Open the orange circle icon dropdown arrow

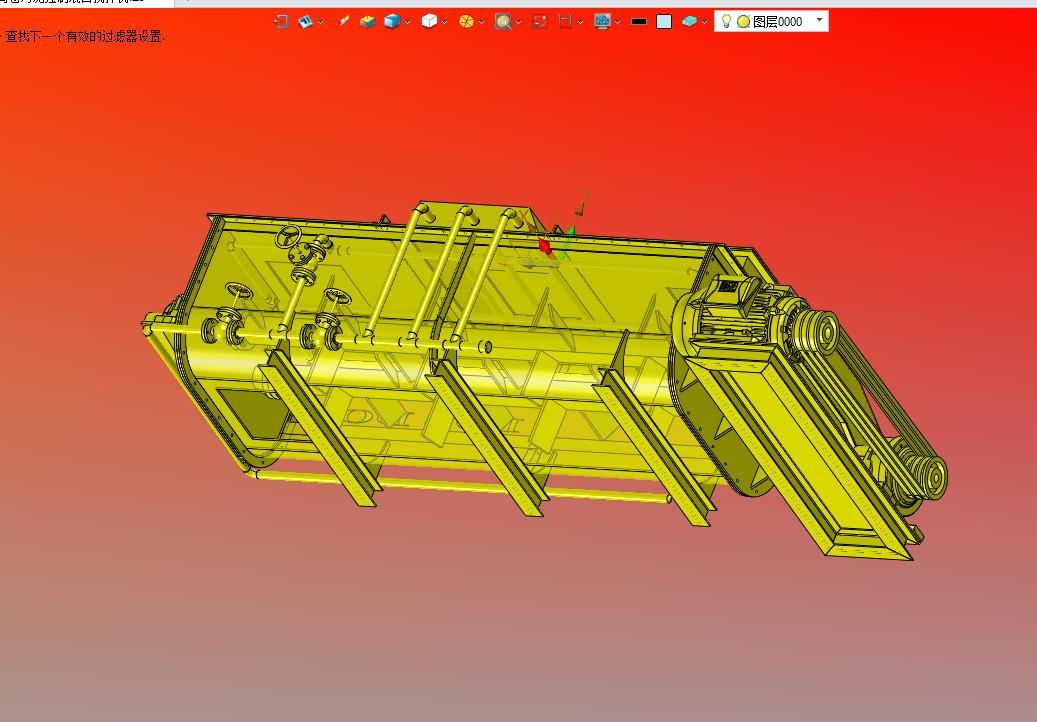coord(481,22)
